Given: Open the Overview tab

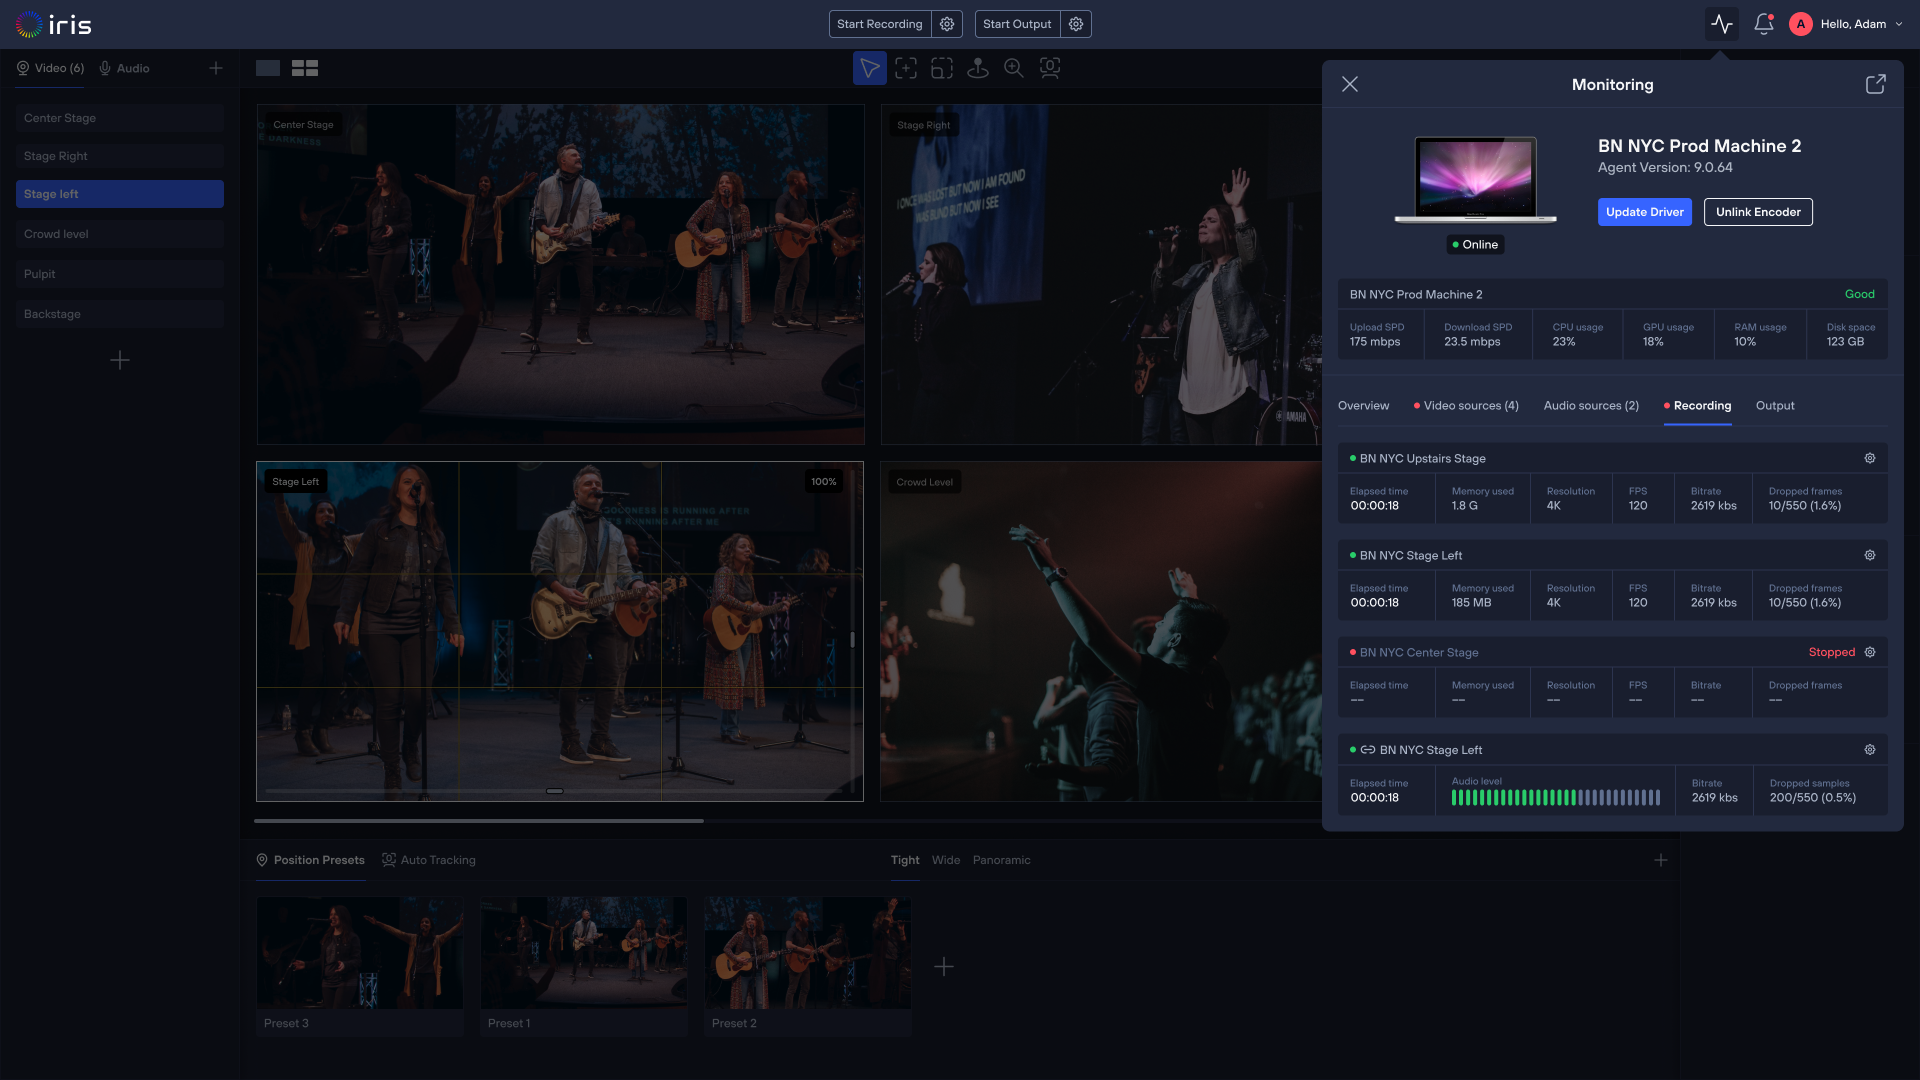Looking at the screenshot, I should [x=1363, y=406].
